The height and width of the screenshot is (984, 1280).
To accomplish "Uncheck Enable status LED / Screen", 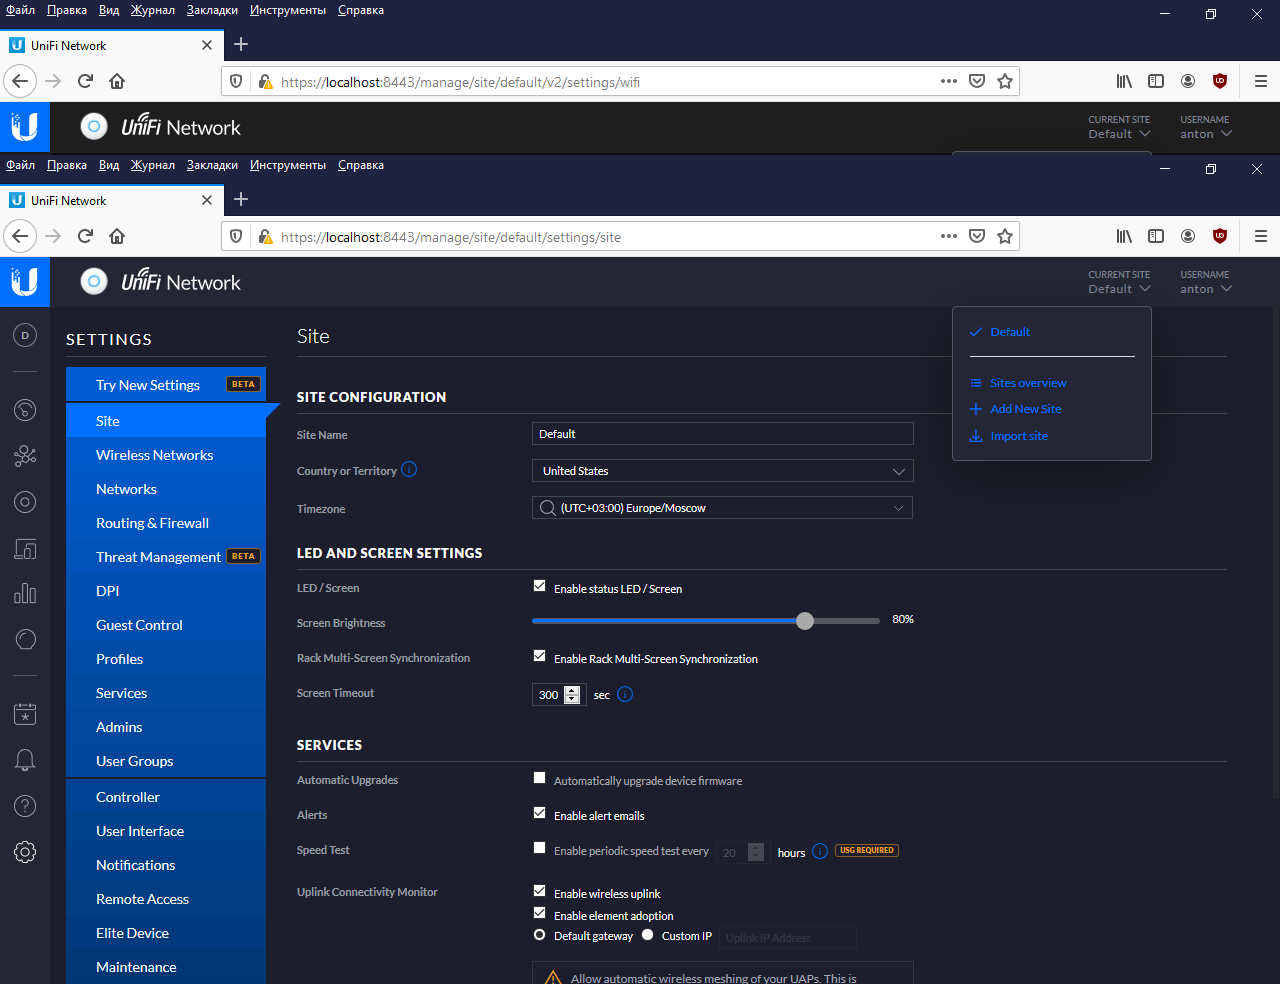I will tap(540, 587).
